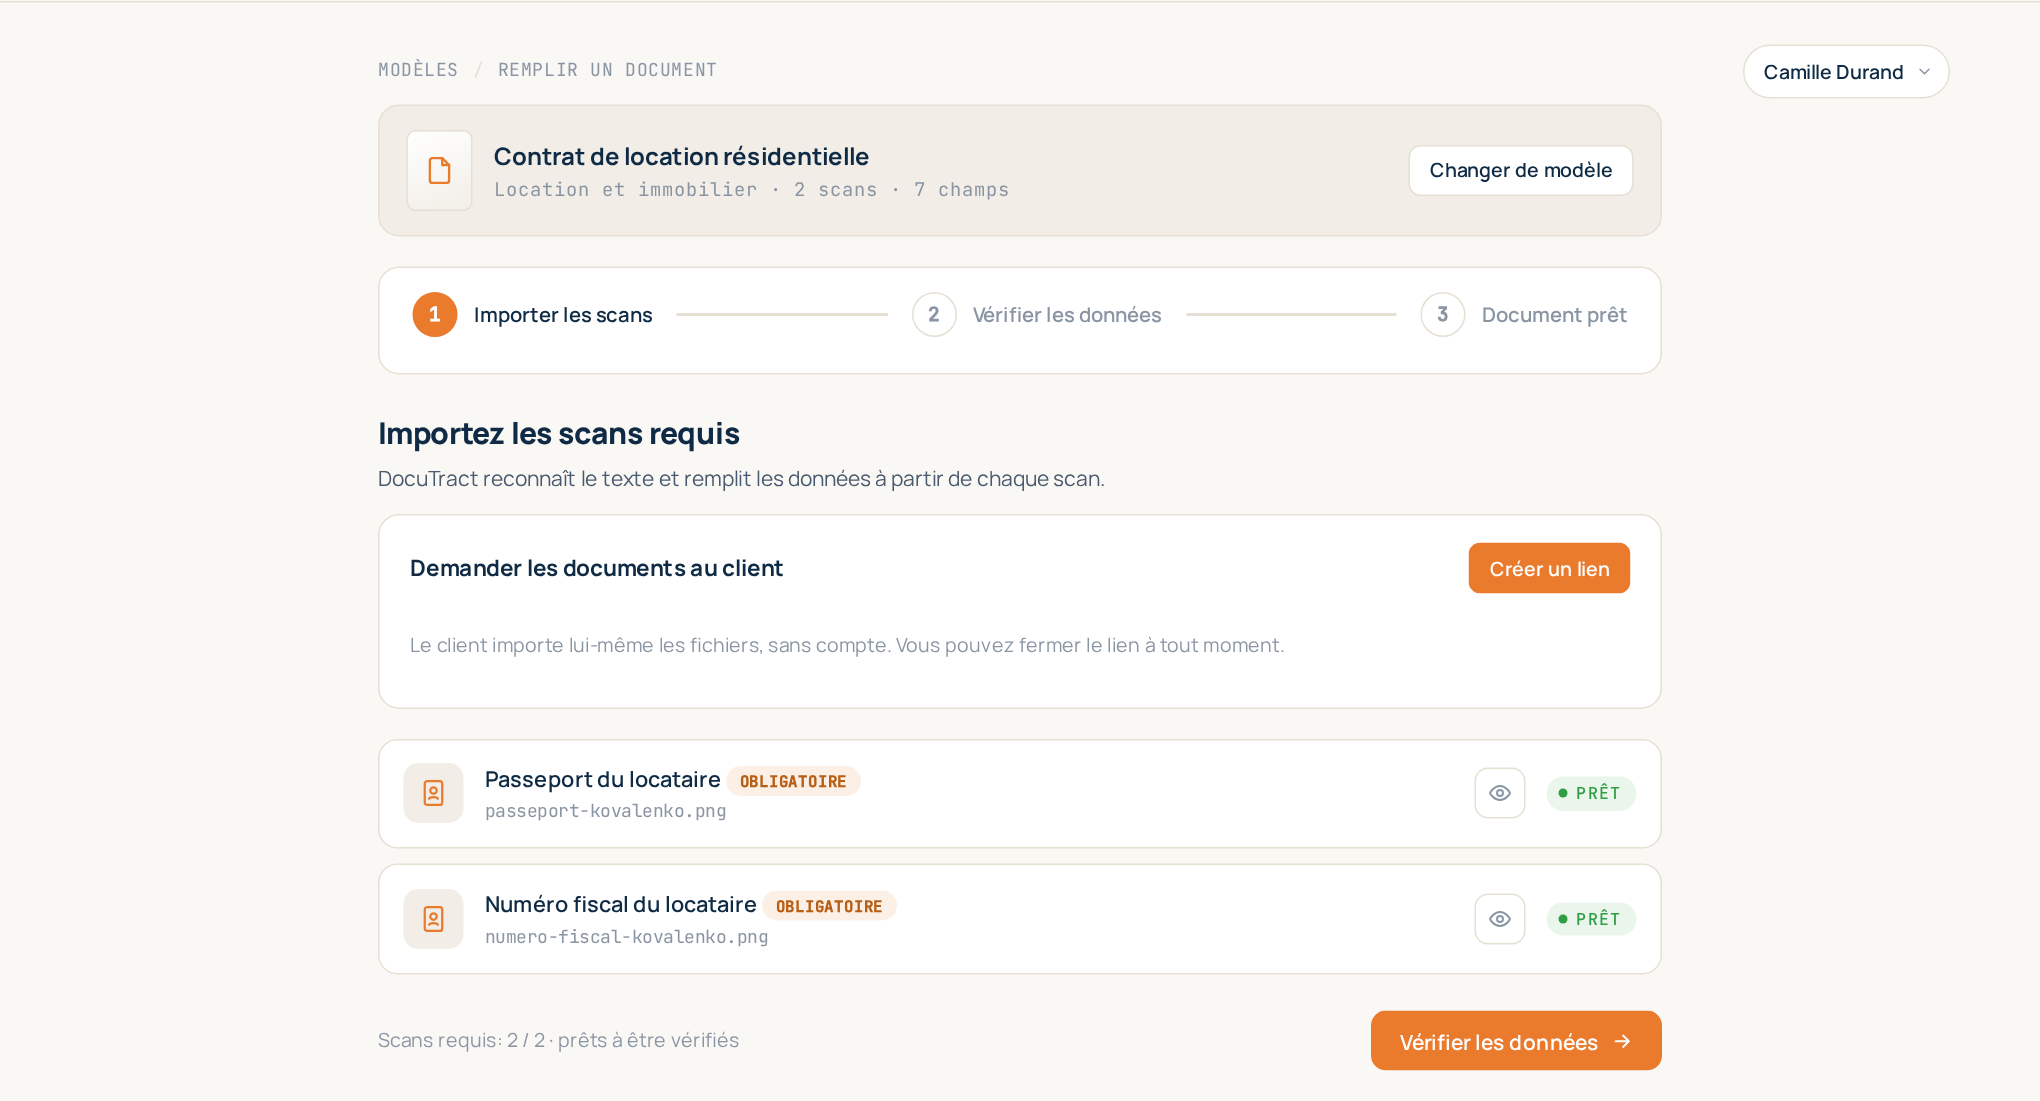Go to Modèles breadcrumb

pyautogui.click(x=418, y=70)
